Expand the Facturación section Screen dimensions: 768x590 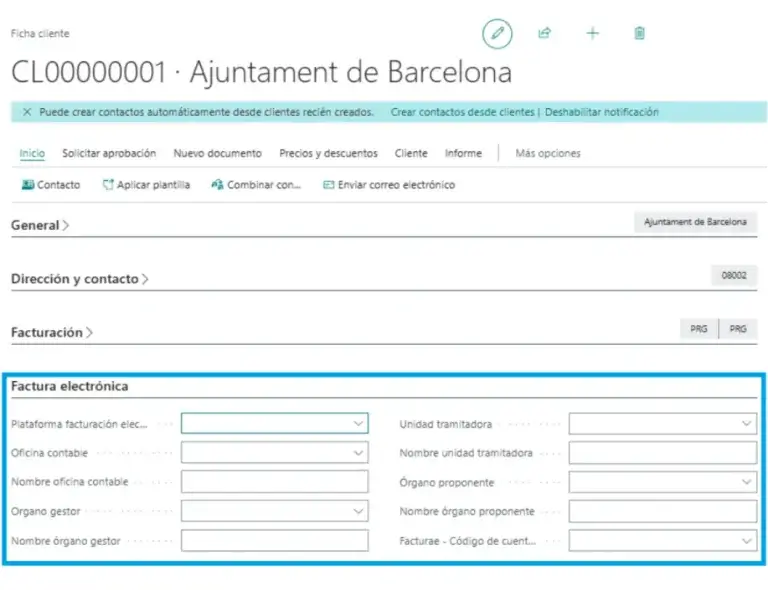[52, 332]
